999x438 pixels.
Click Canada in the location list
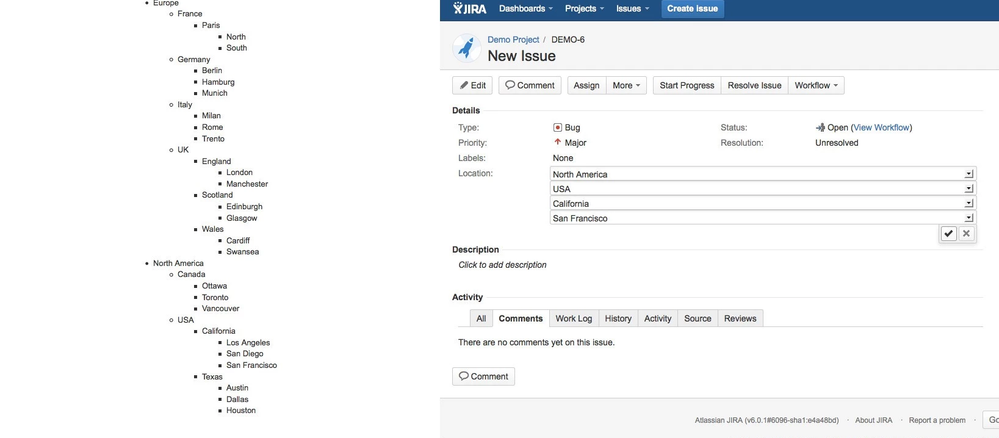(192, 274)
